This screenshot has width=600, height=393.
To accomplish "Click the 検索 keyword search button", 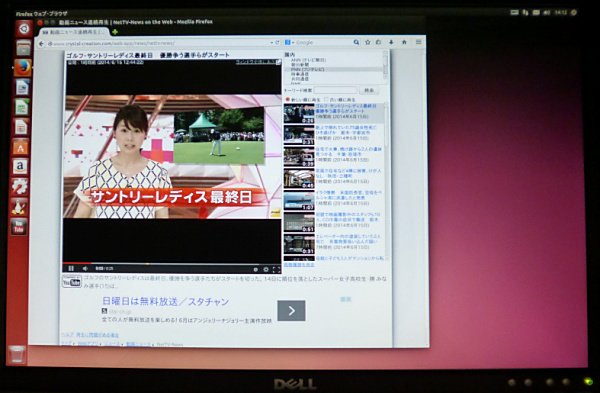I will (x=369, y=90).
